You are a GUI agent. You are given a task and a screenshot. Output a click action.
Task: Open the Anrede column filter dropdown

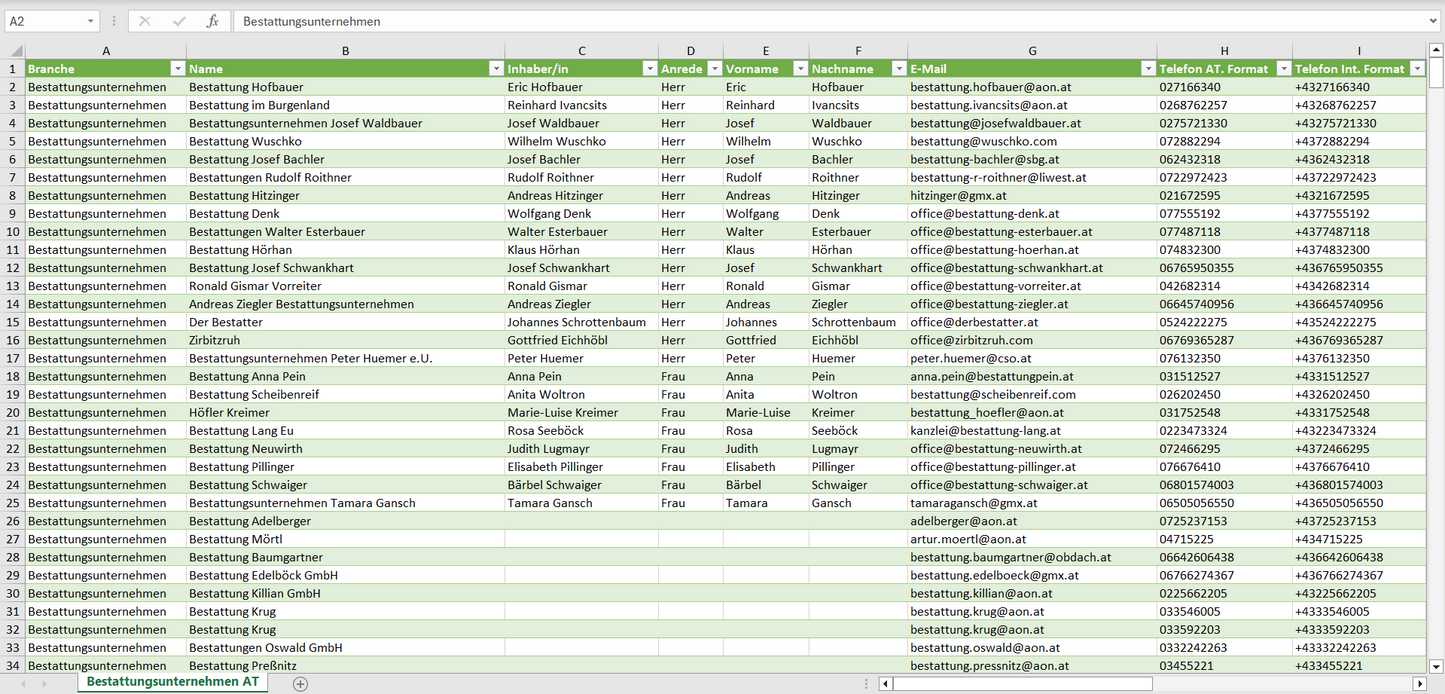pyautogui.click(x=714, y=69)
